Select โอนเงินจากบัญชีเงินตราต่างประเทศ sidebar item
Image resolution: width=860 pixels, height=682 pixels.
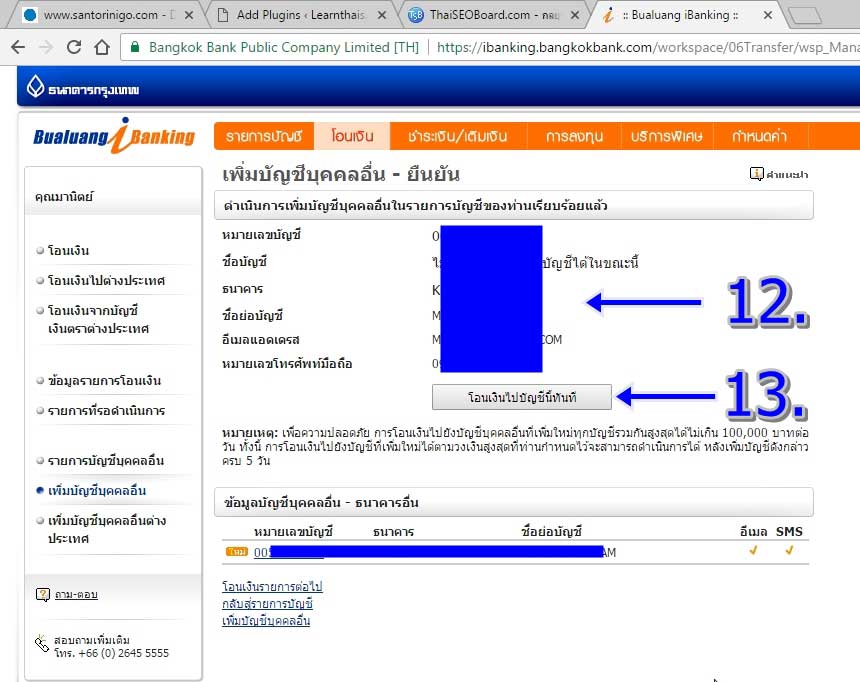click(x=98, y=319)
